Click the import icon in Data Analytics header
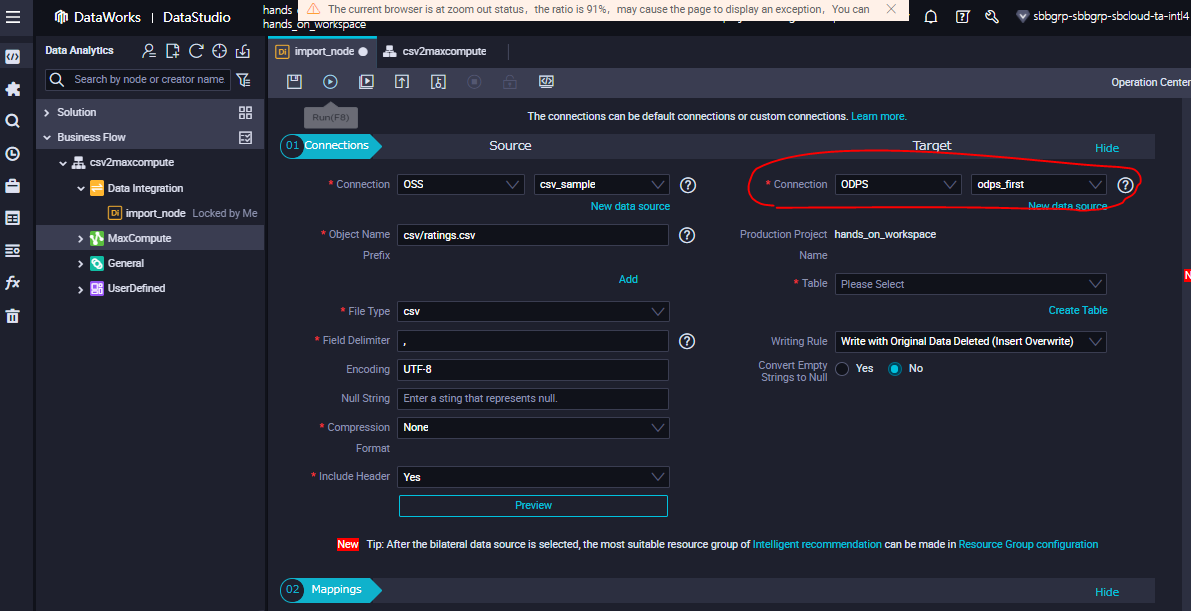The width and height of the screenshot is (1191, 611). click(x=243, y=51)
